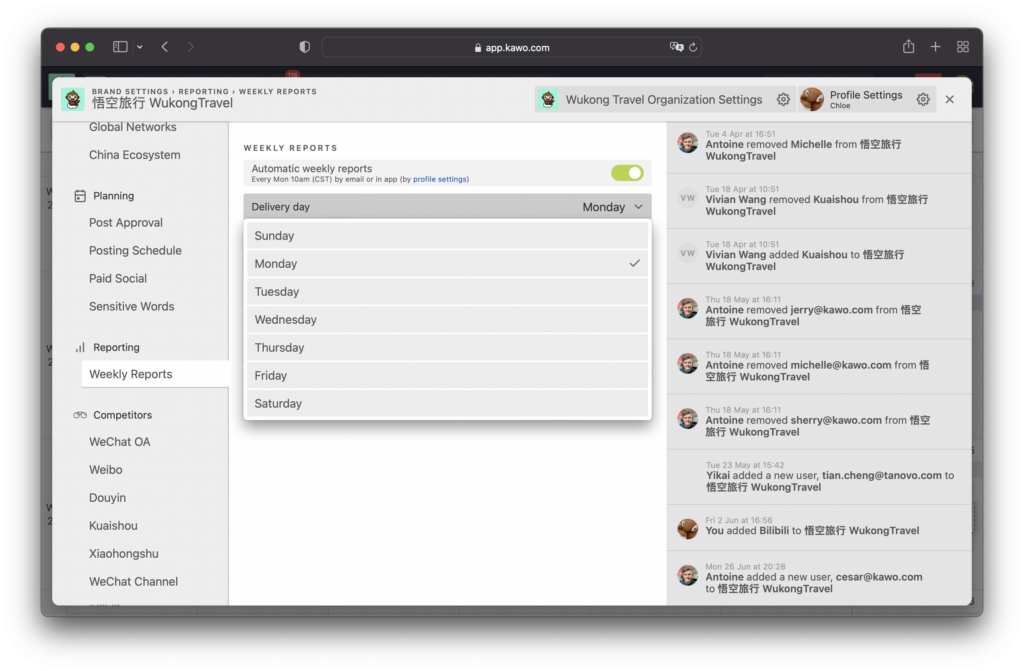Click the Chloe profile avatar
The image size is (1024, 671).
(x=812, y=99)
